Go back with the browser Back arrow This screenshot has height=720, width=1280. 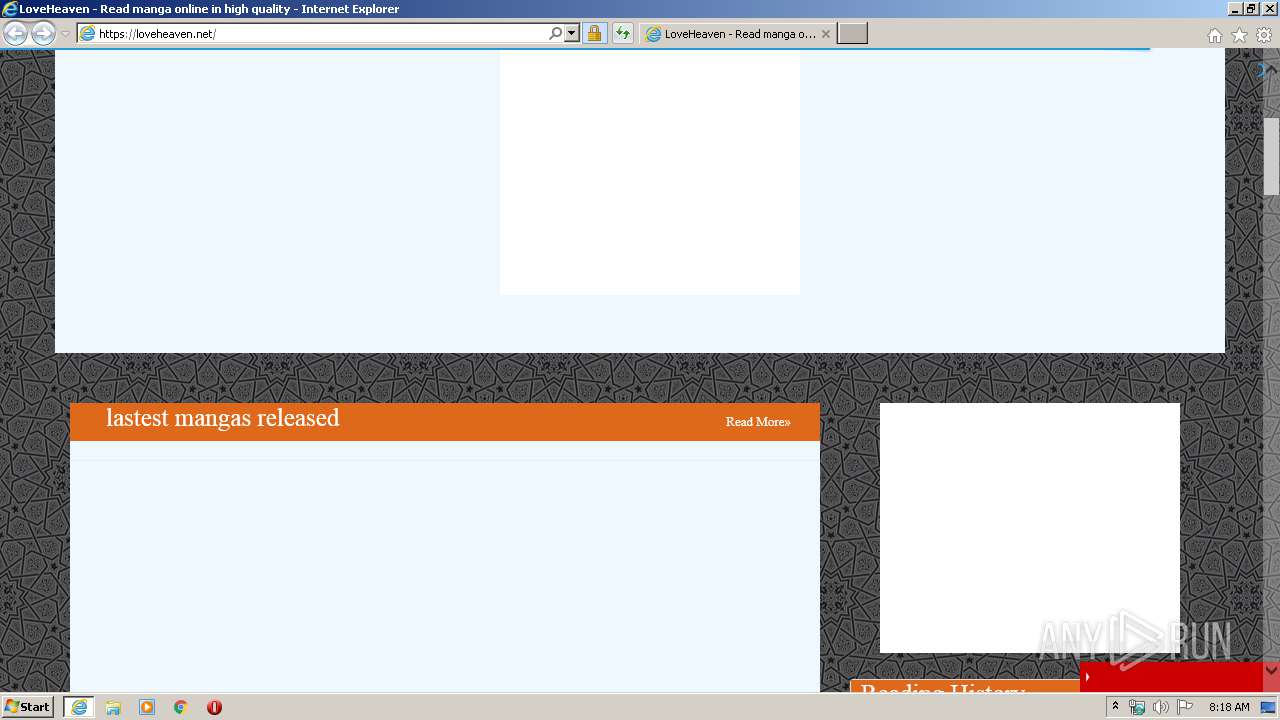(x=15, y=33)
